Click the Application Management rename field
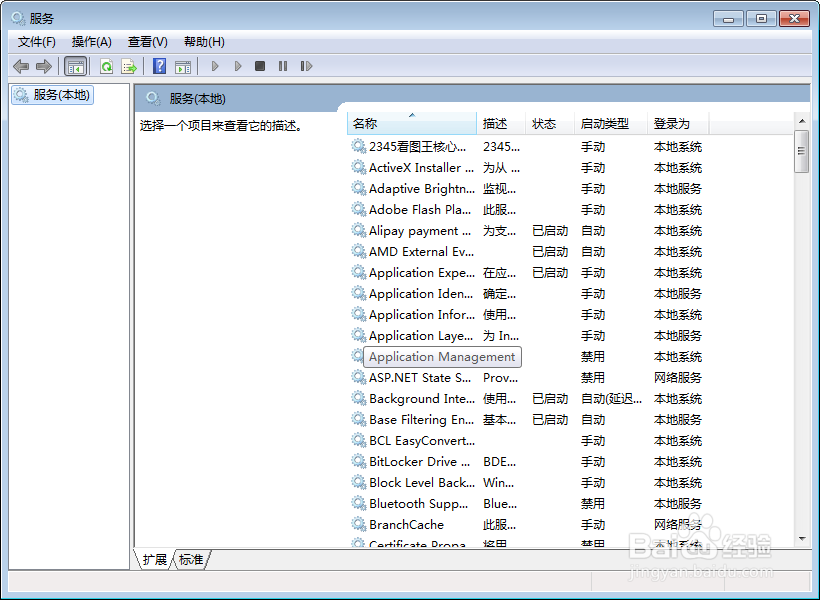820x600 pixels. (441, 356)
